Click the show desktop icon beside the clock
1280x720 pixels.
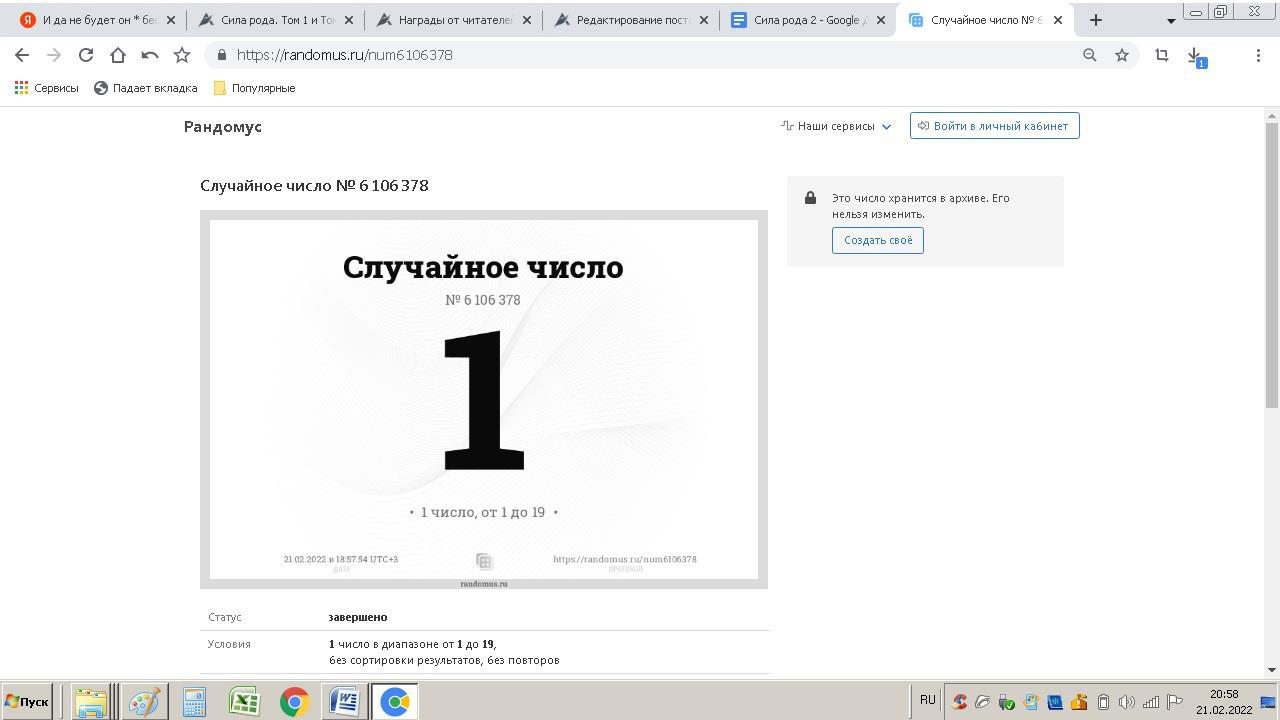[1268, 702]
